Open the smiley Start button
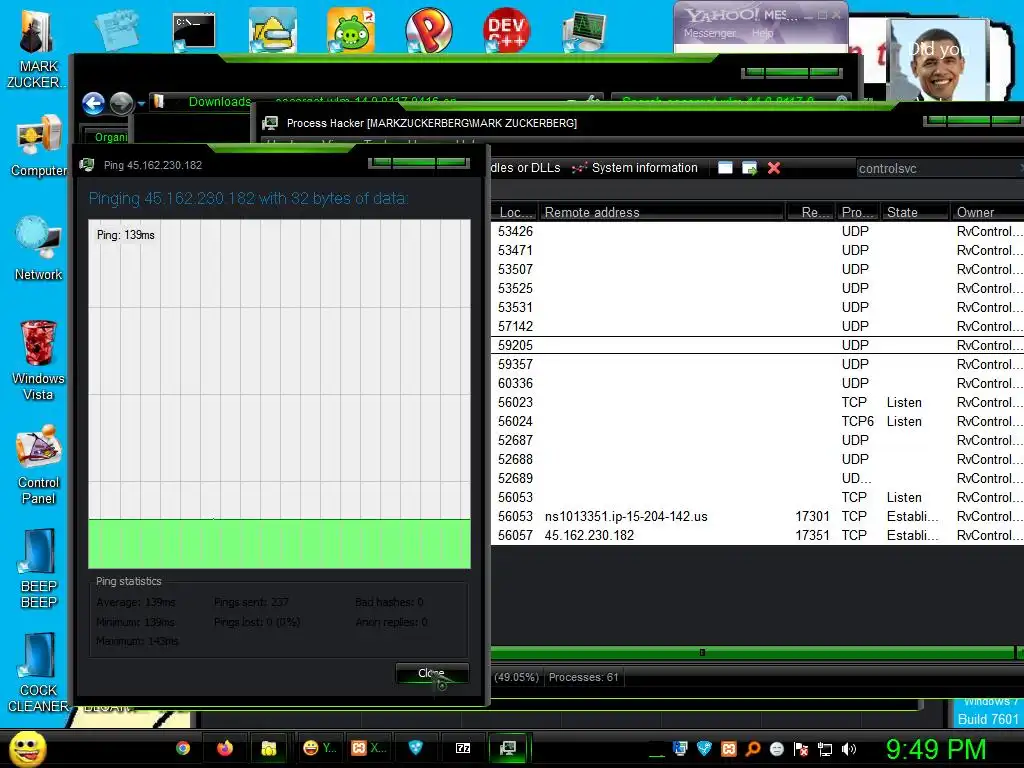This screenshot has height=768, width=1024. (27, 748)
